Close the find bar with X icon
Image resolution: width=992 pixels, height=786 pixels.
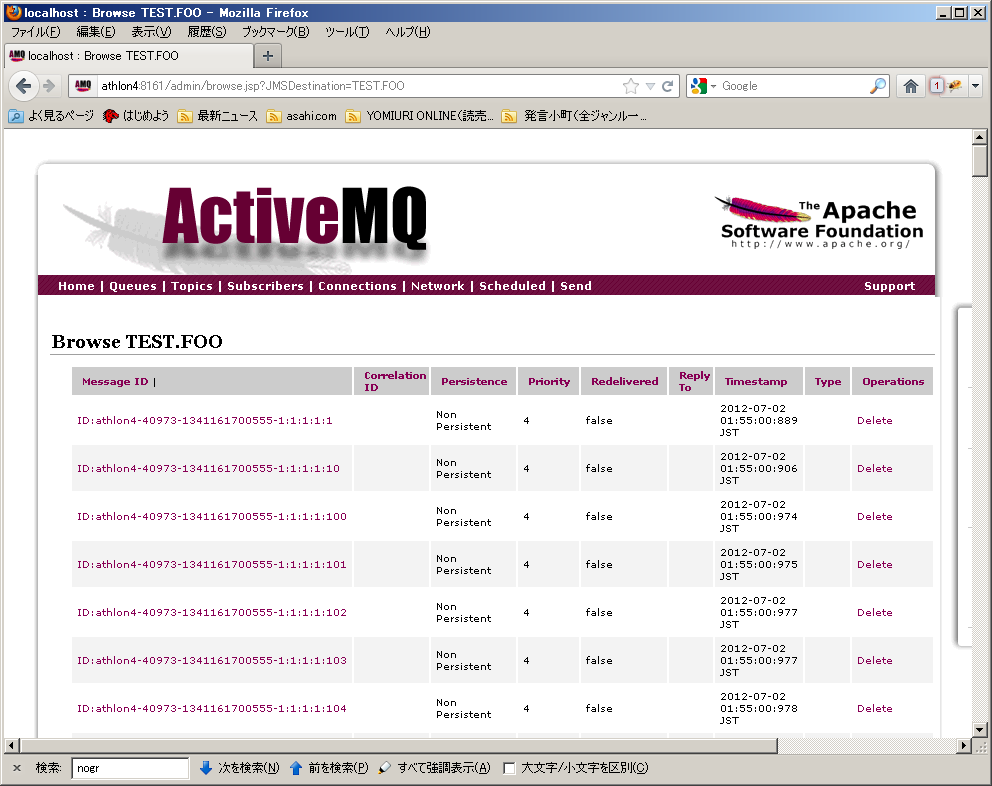pos(17,768)
